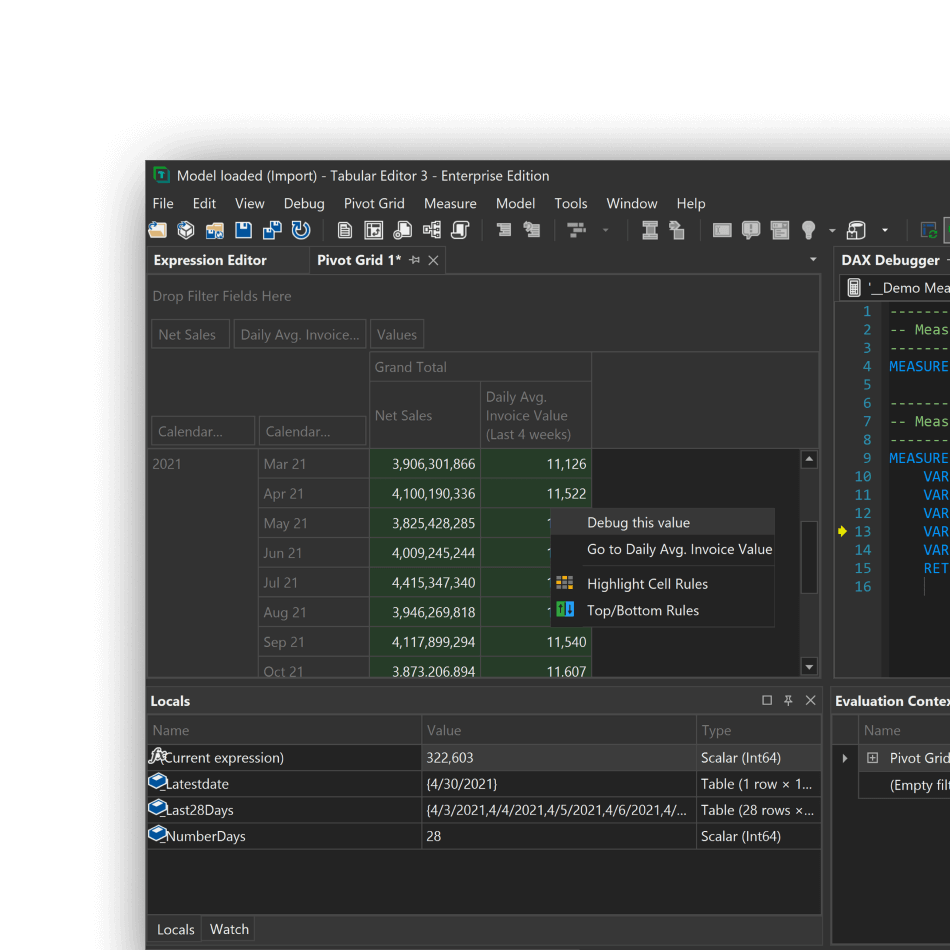Viewport: 950px width, 950px height.
Task: Open the Measure menu
Action: pyautogui.click(x=450, y=203)
